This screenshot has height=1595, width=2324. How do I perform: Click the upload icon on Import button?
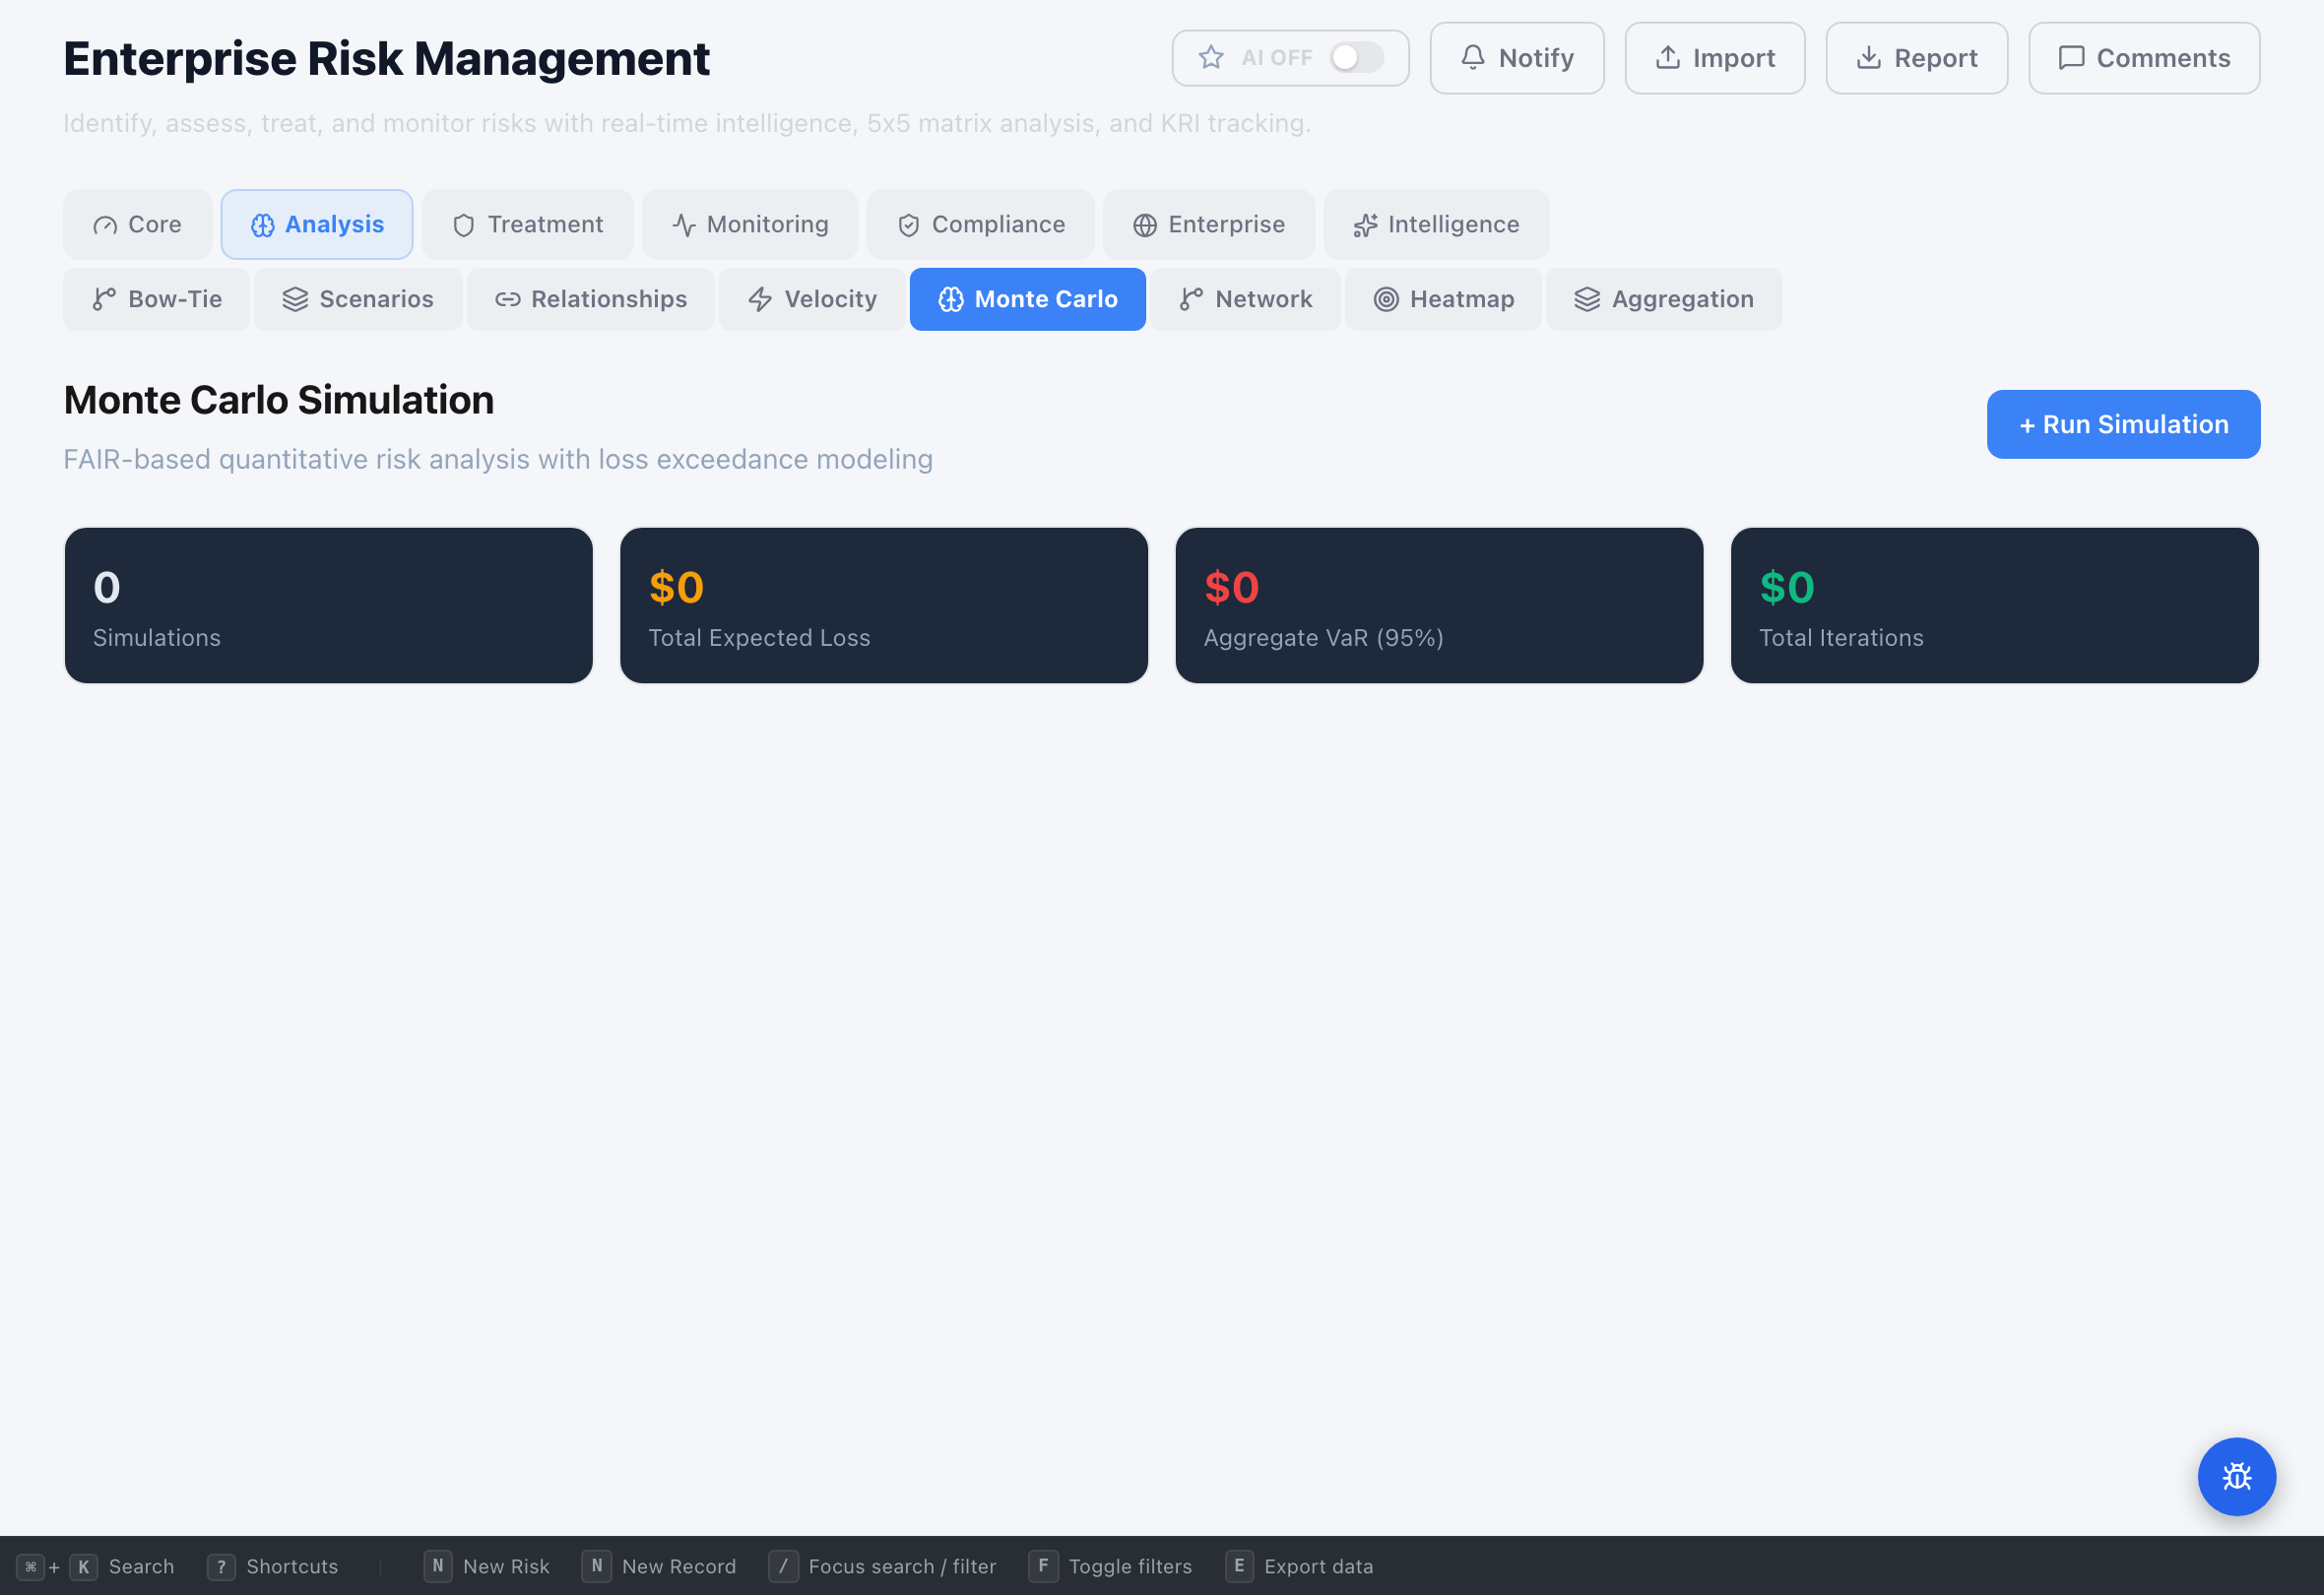[x=1668, y=57]
